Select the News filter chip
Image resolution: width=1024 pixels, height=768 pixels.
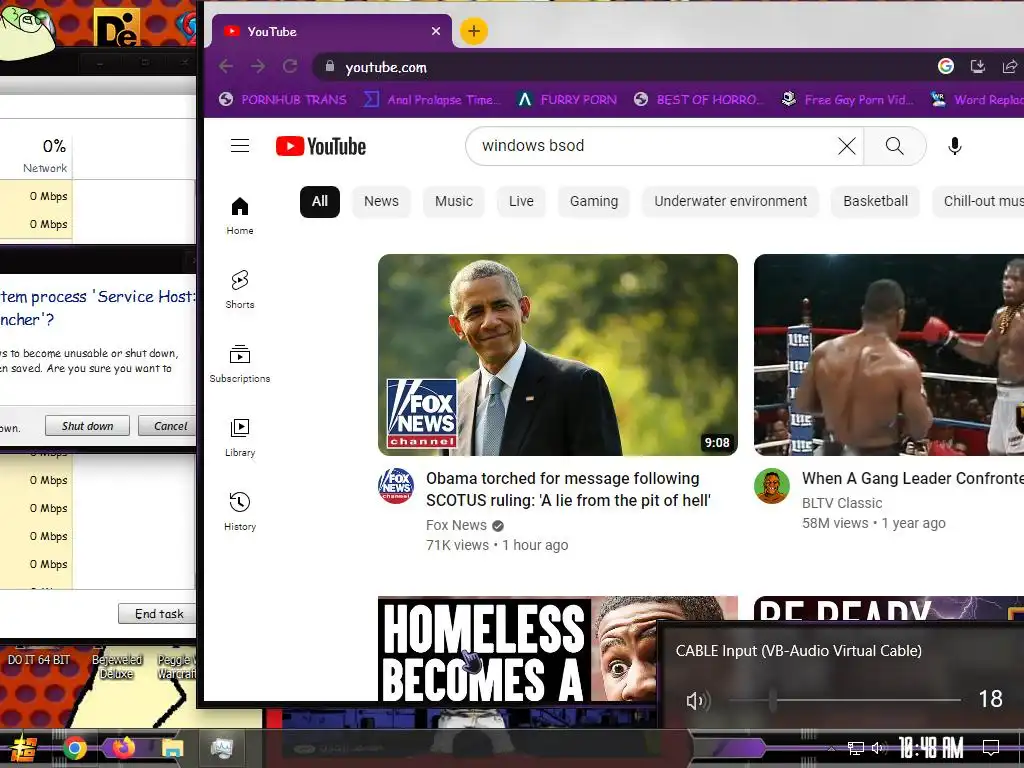(x=381, y=201)
